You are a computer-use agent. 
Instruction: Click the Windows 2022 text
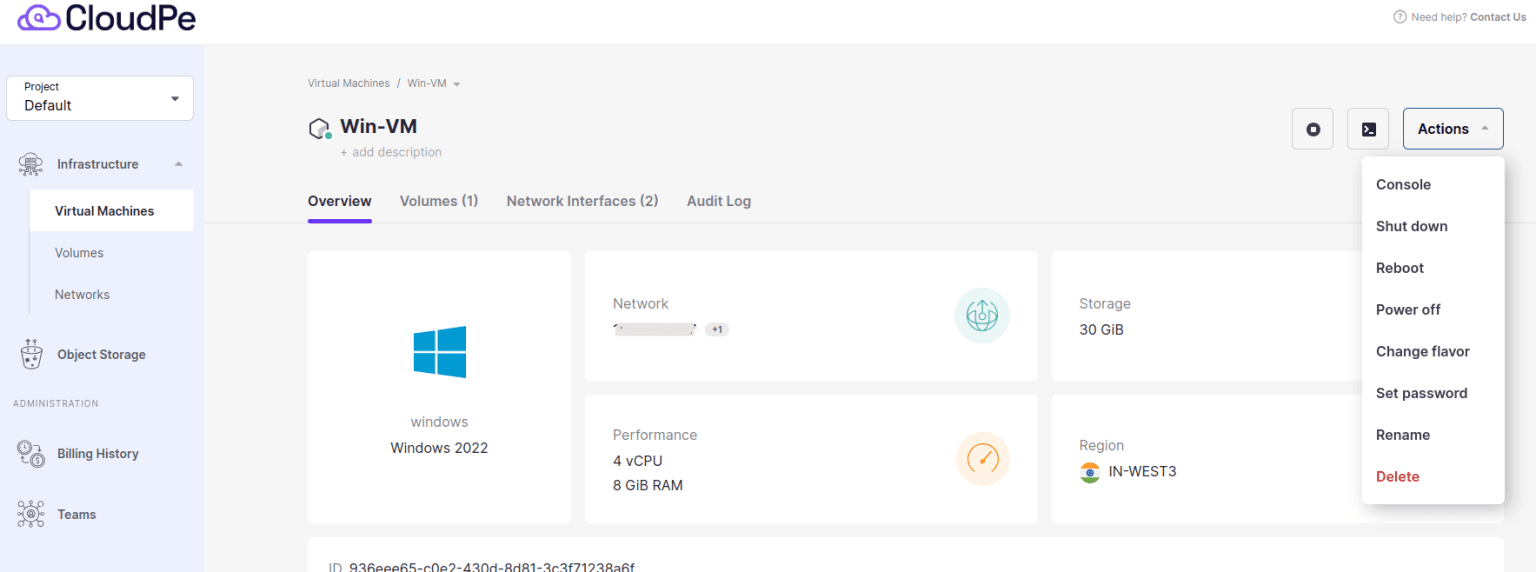point(439,448)
